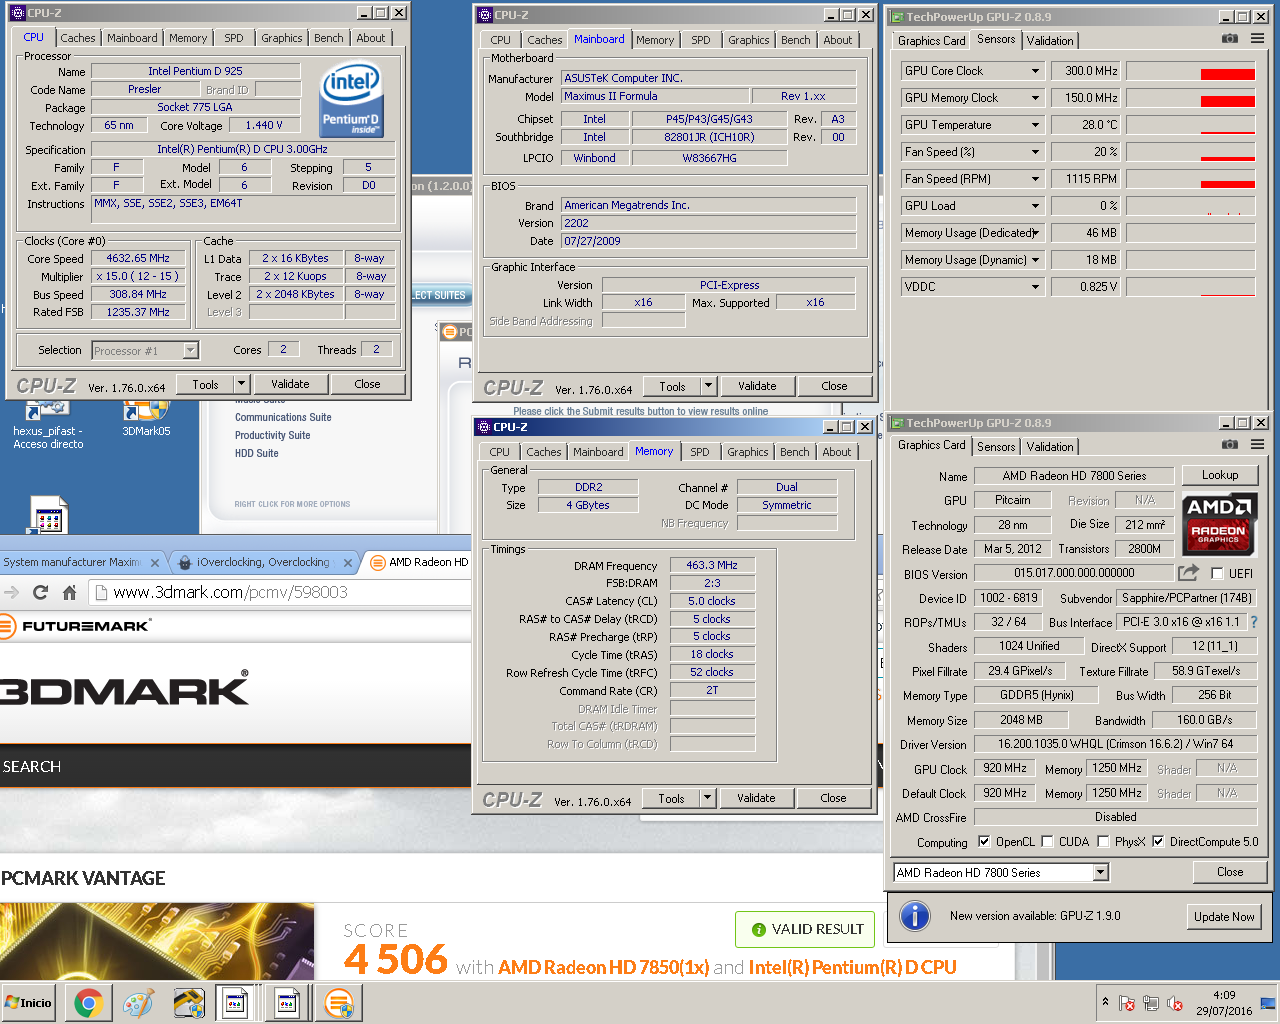This screenshot has height=1024, width=1280.
Task: Open the GPU Memory Clock sensor dropdown
Action: [x=1035, y=98]
